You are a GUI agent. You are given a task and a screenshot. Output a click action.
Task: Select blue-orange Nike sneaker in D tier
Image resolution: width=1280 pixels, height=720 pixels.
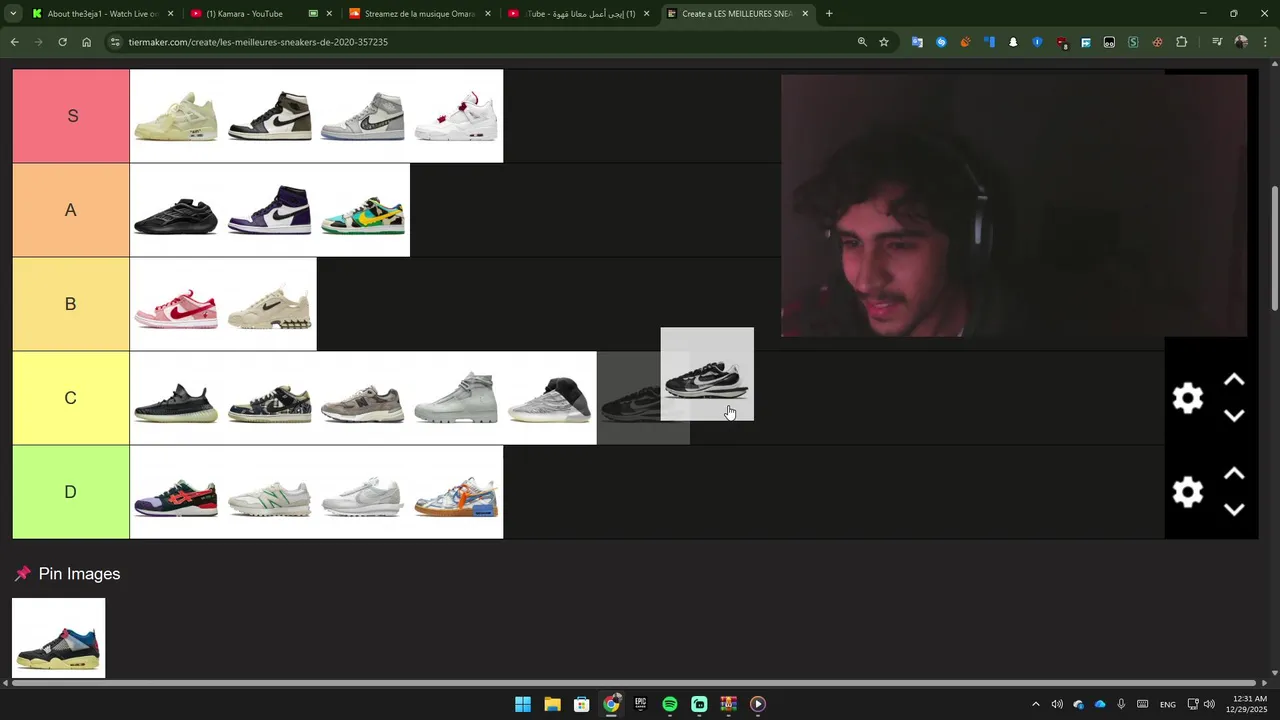click(x=456, y=492)
